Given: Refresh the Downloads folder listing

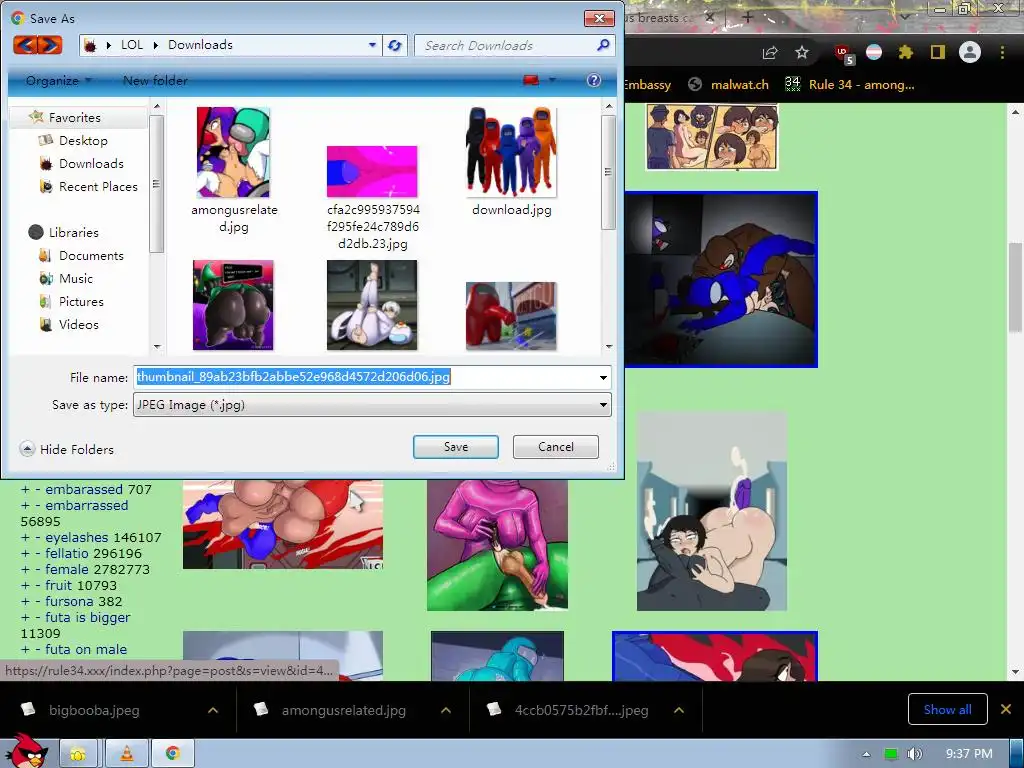Looking at the screenshot, I should 394,46.
